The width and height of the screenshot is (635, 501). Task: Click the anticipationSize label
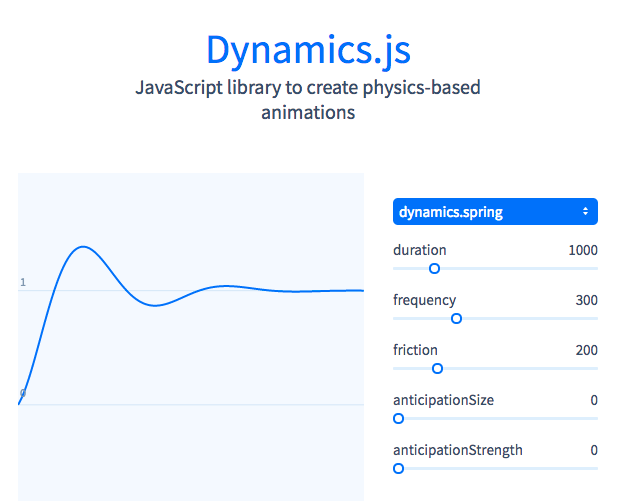pos(443,401)
